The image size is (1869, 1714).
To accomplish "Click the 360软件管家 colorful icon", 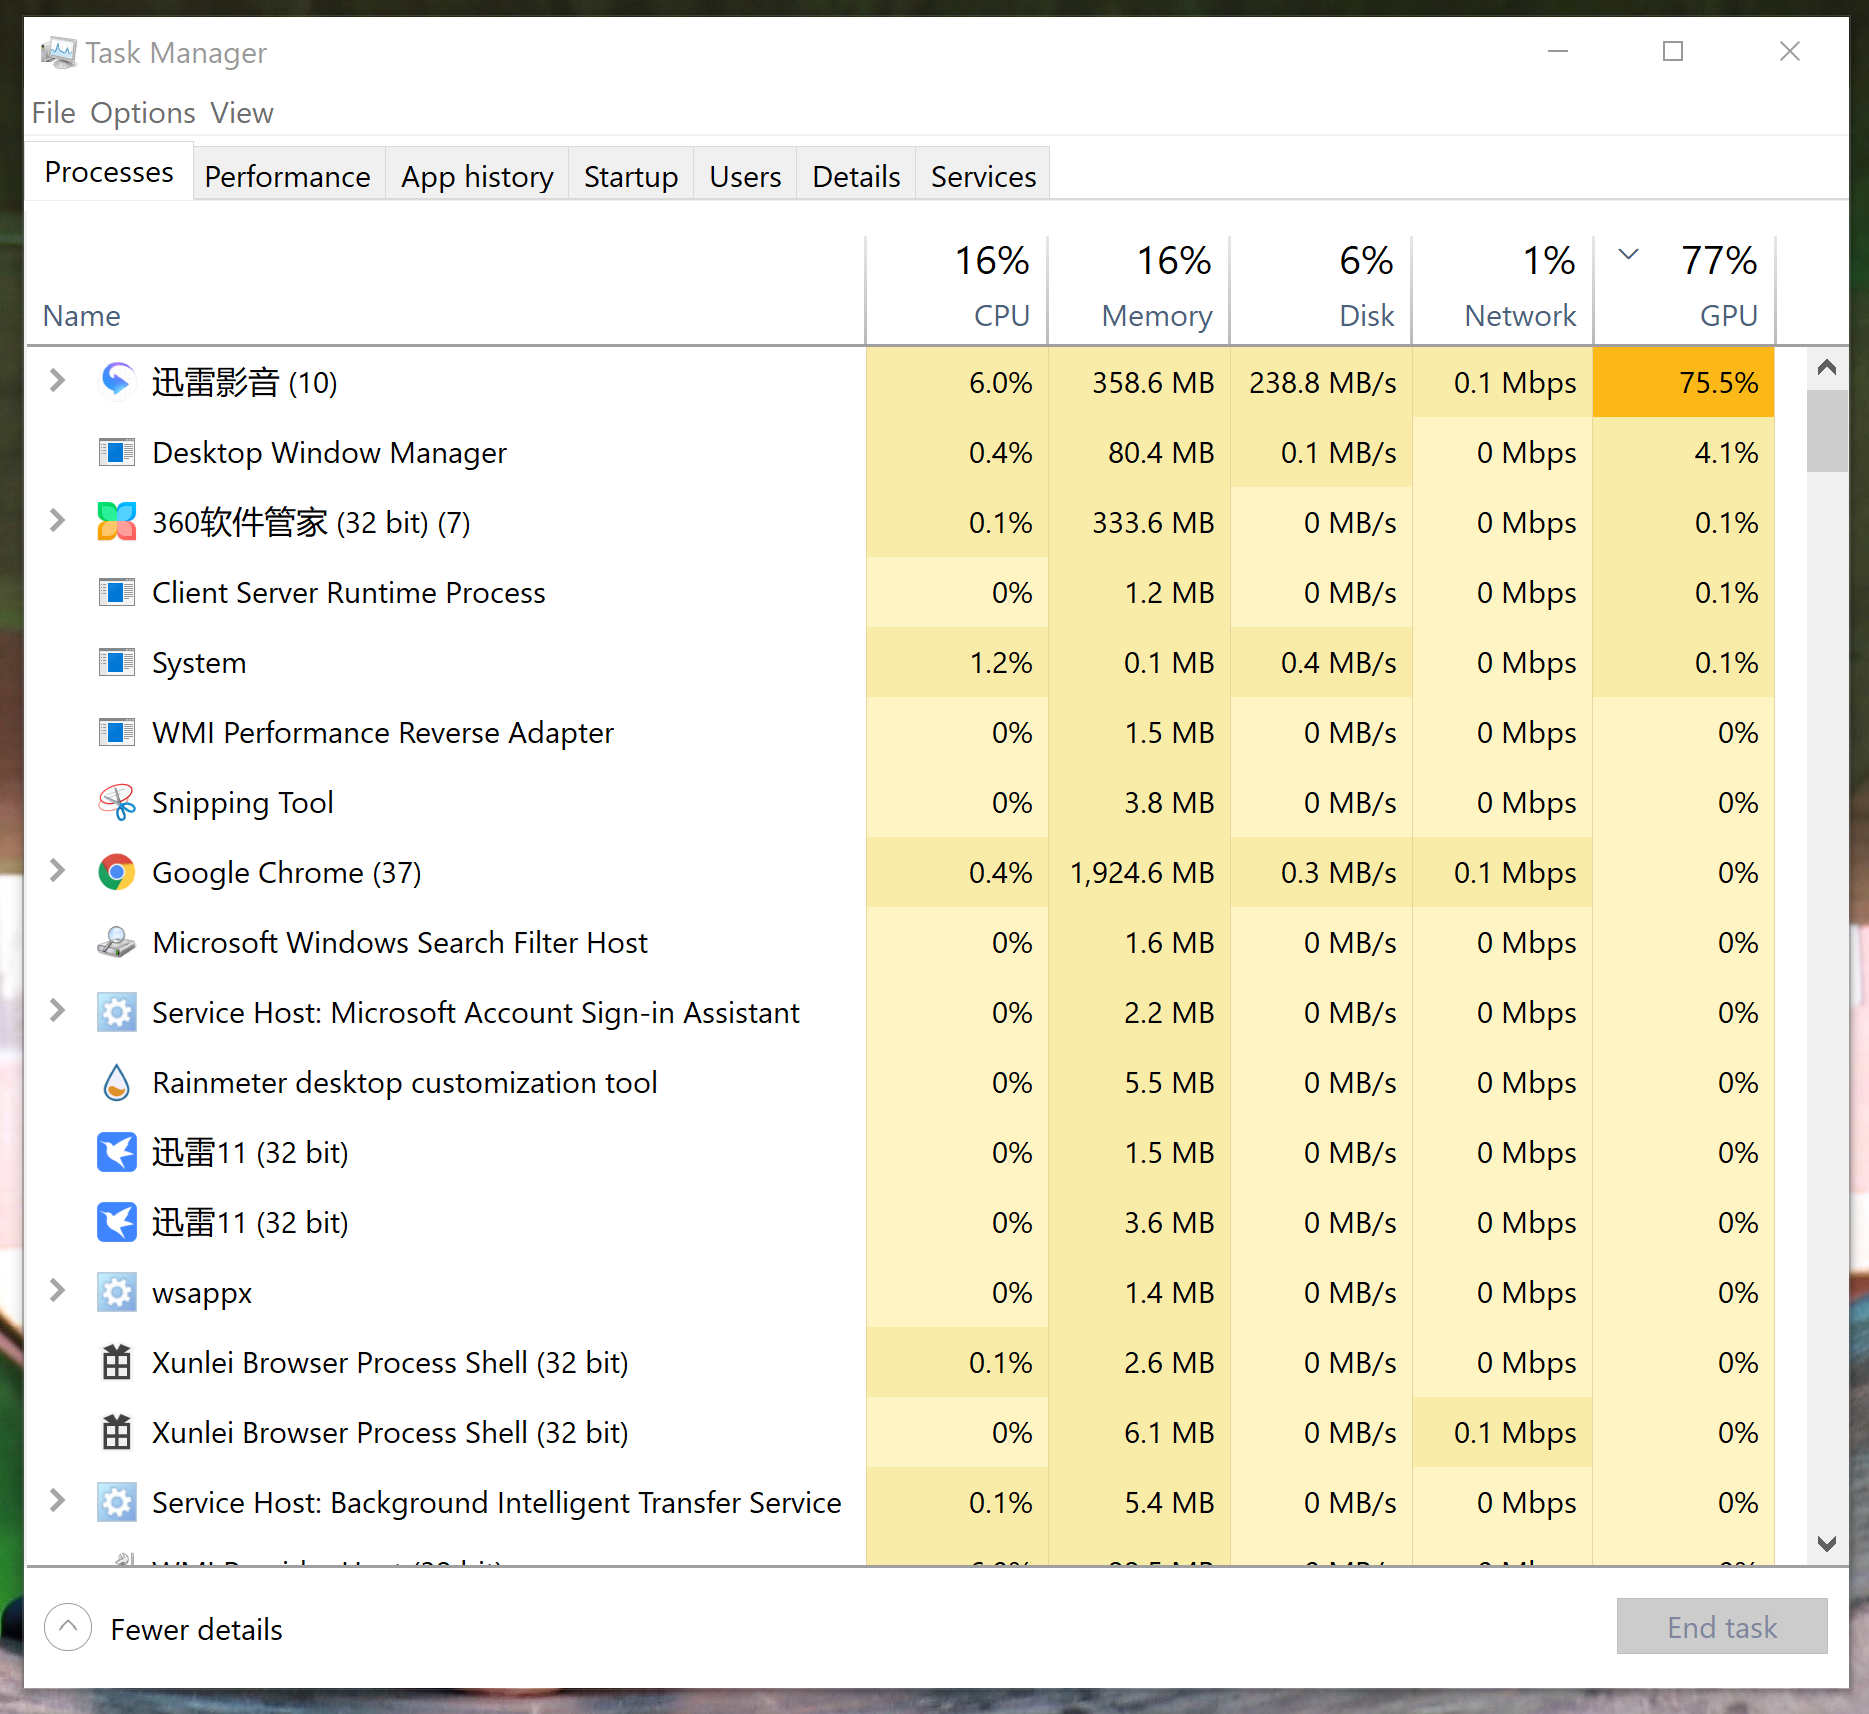I will click(116, 522).
